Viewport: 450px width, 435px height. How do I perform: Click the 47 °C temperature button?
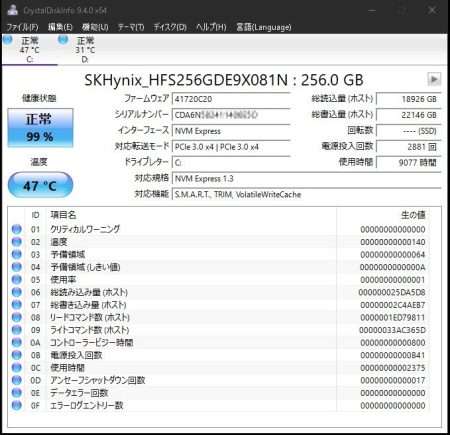coord(40,185)
